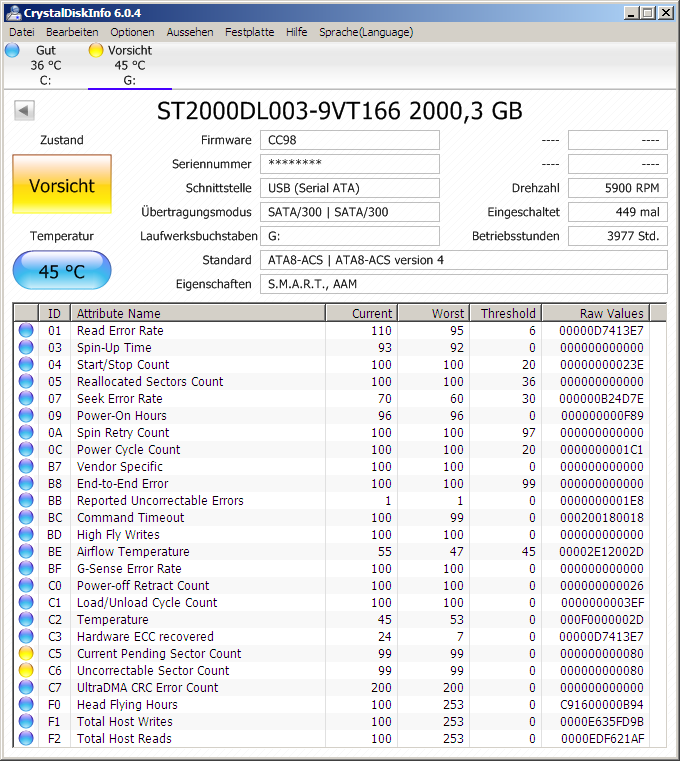Screen dimensions: 680x761
Task: Click the Eingeschaltet value 449 mal
Action: (618, 212)
